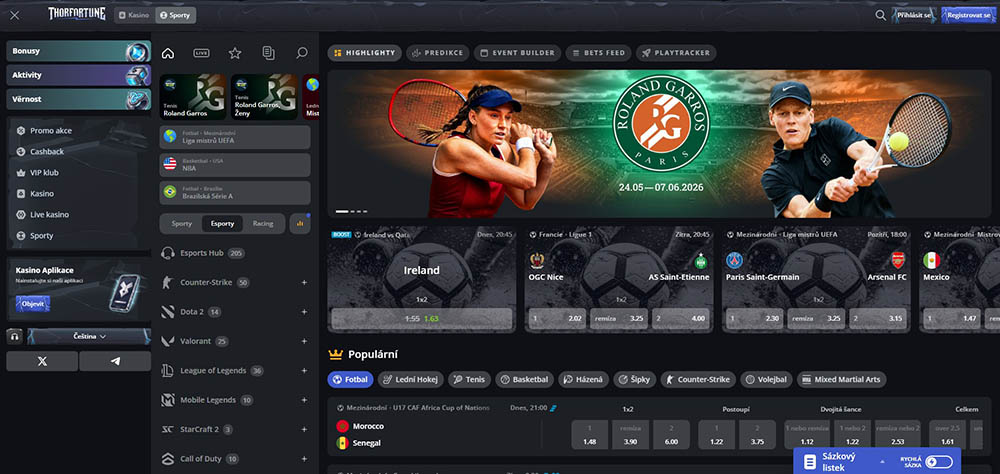Image resolution: width=1000 pixels, height=474 pixels.
Task: Click the home icon in sports navigation
Action: (168, 53)
